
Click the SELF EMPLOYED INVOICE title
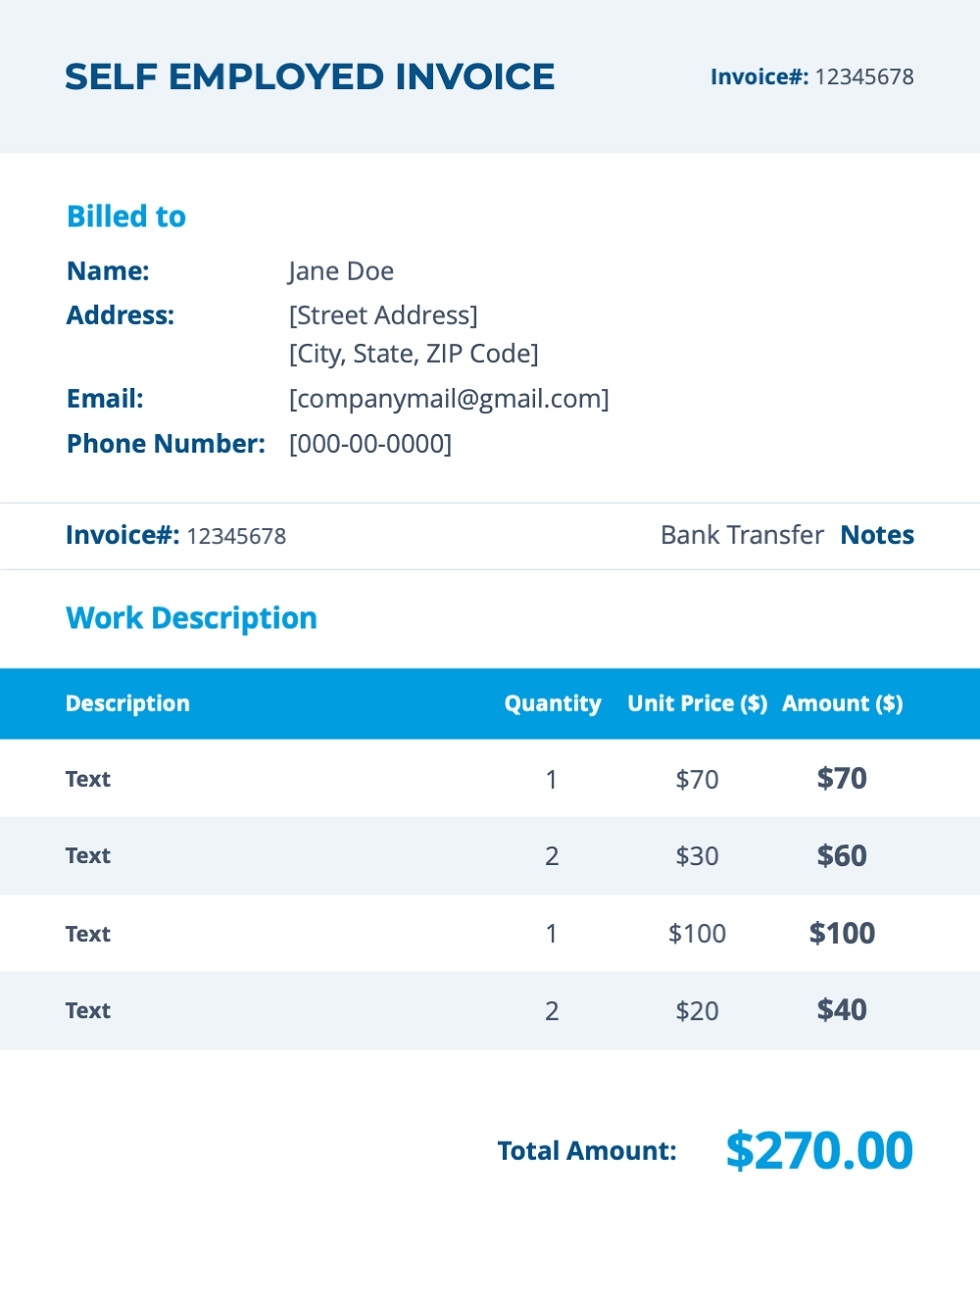pos(309,77)
